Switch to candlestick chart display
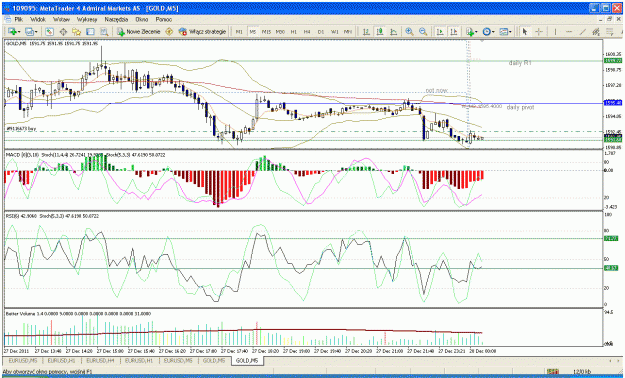625x378 pixels. [x=380, y=32]
